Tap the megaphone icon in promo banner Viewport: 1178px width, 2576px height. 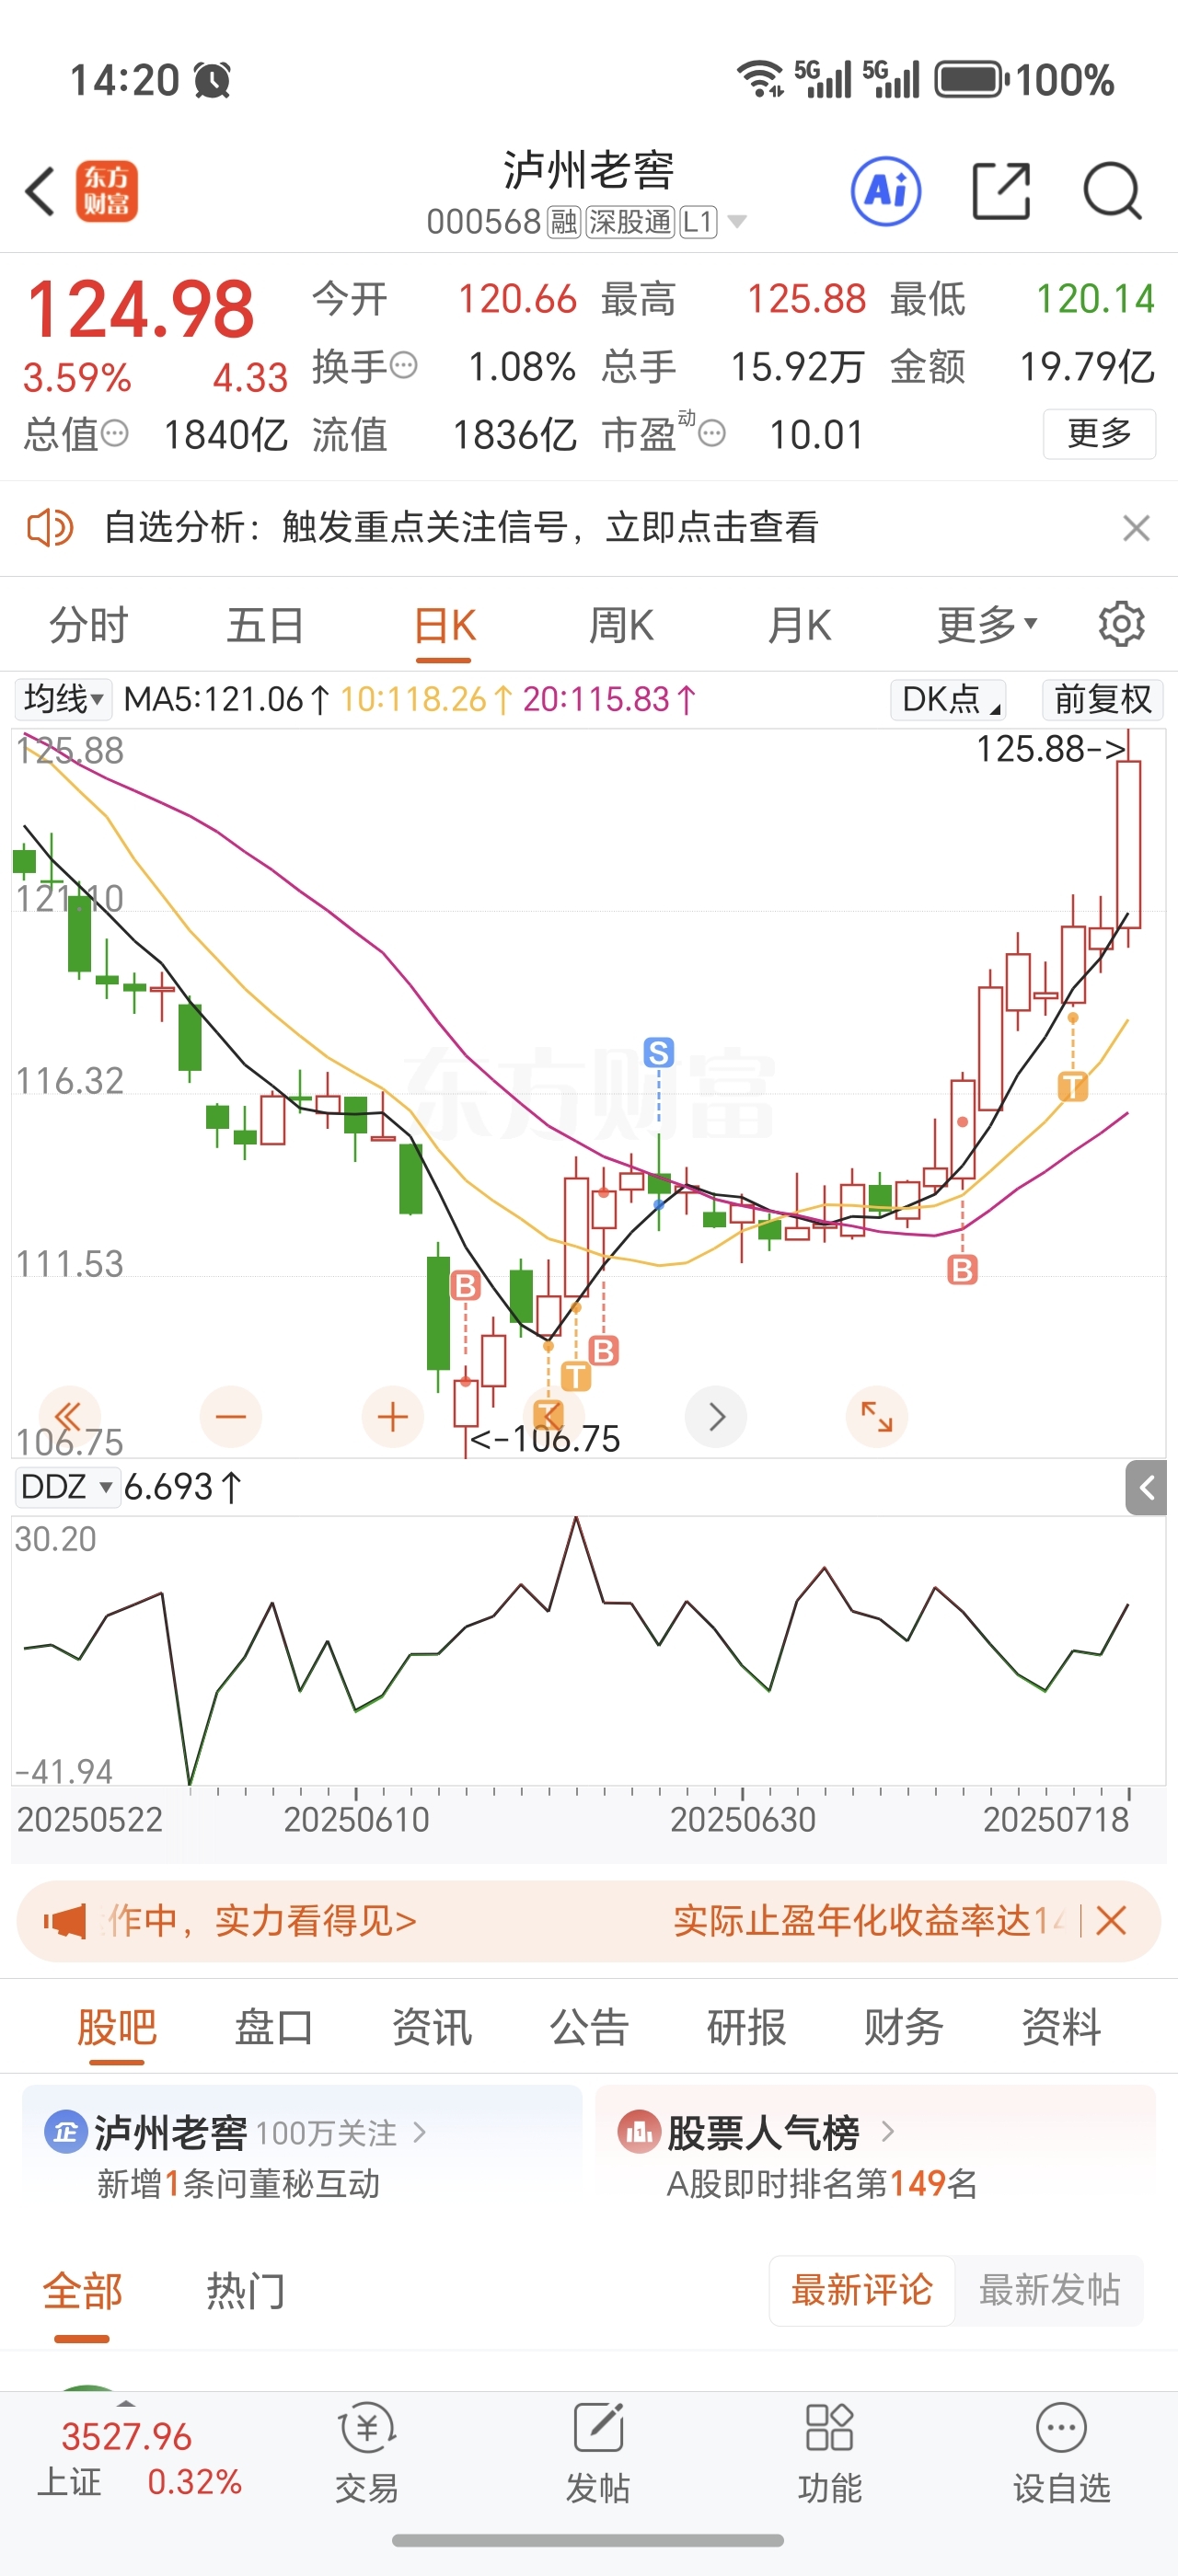pos(65,1921)
